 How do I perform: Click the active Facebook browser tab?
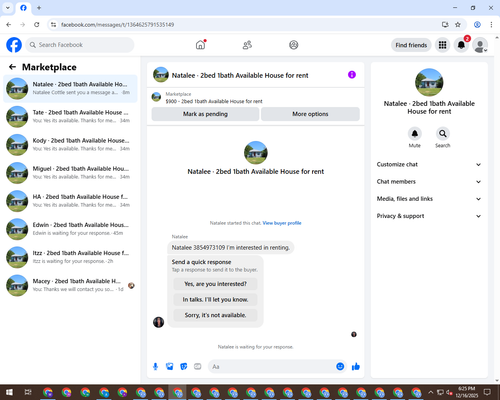pyautogui.click(x=23, y=8)
